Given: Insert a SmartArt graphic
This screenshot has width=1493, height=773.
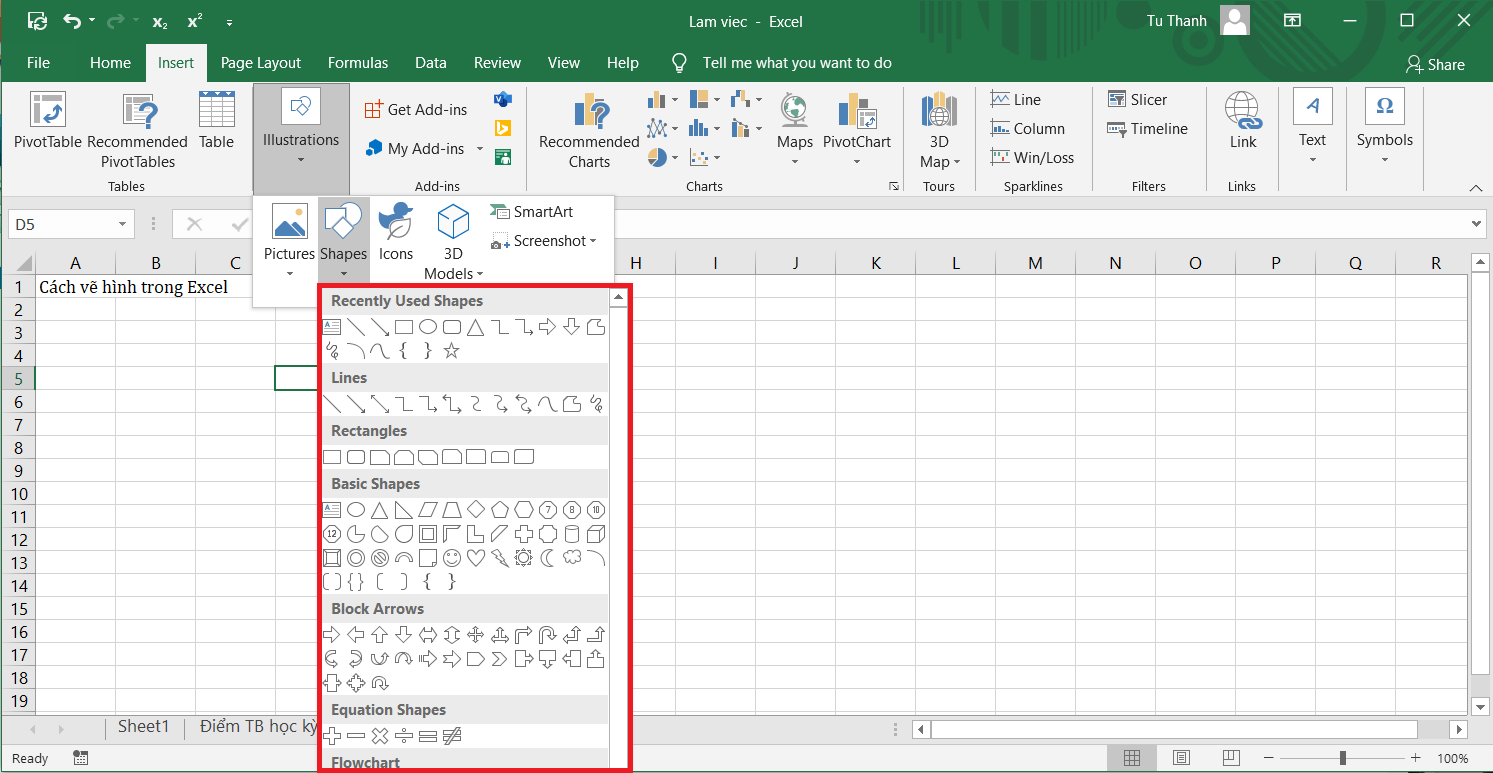Looking at the screenshot, I should 532,212.
